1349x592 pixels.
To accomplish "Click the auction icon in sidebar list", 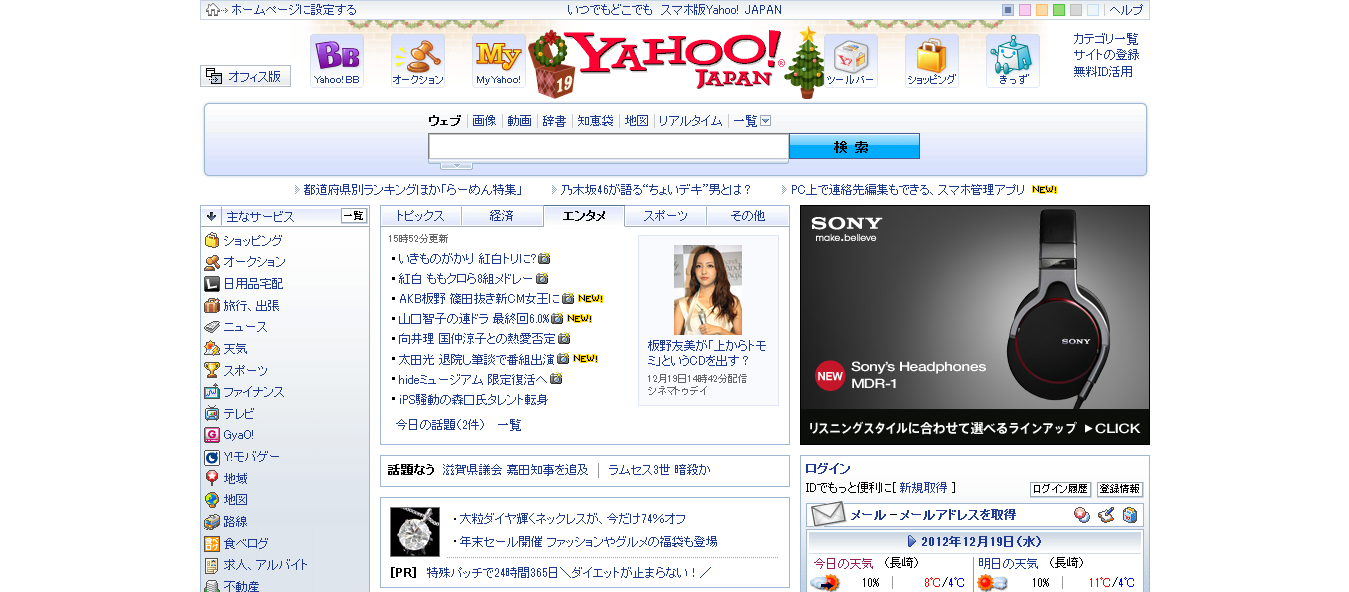I will (212, 262).
